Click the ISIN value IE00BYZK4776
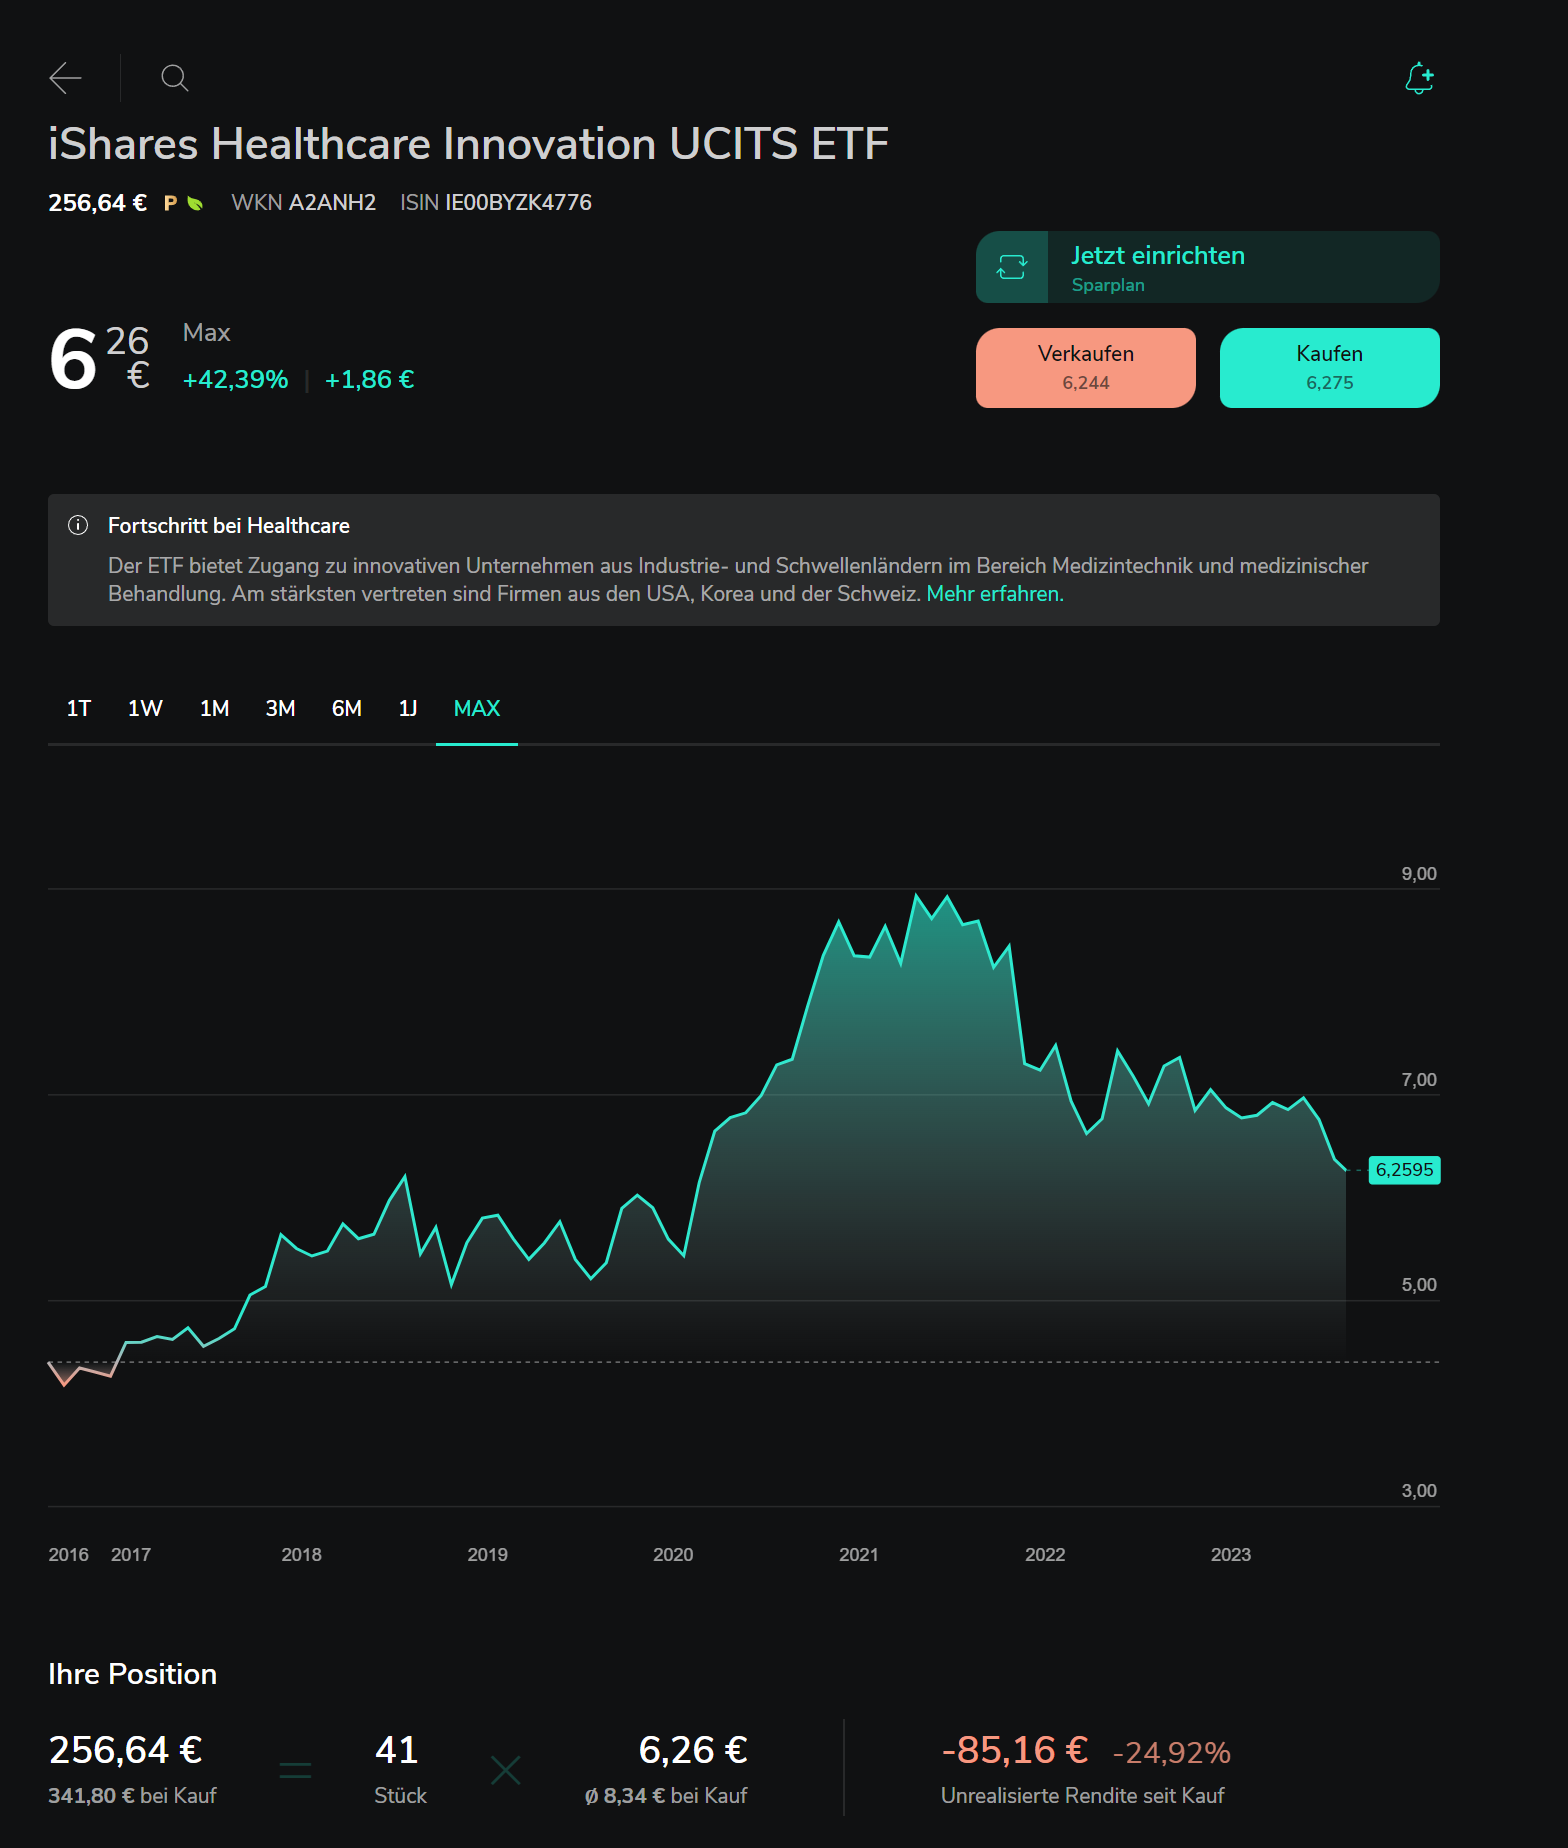Screen dimensions: 1568x1848 (518, 203)
